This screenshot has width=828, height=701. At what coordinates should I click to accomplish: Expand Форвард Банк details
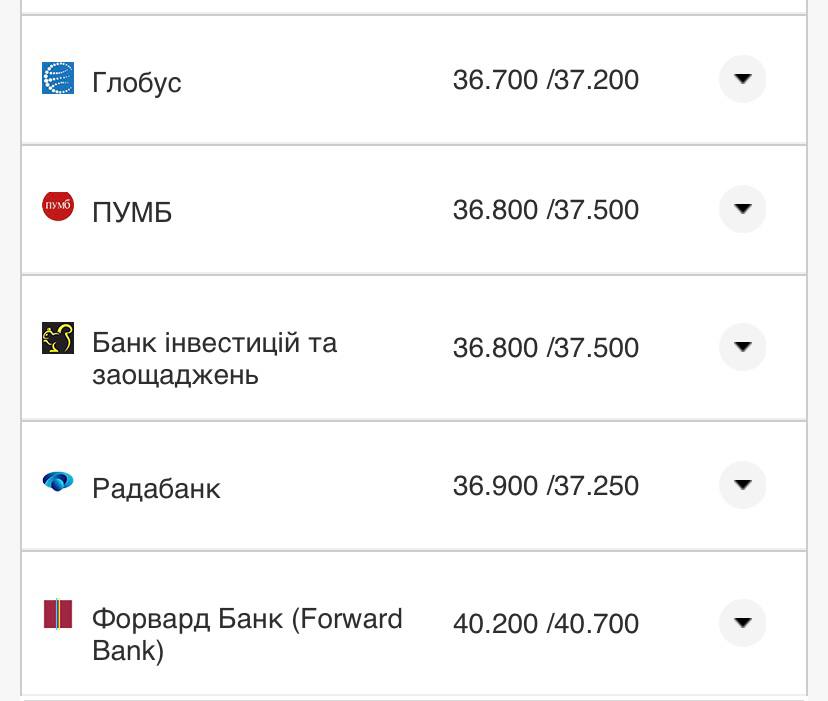(742, 621)
